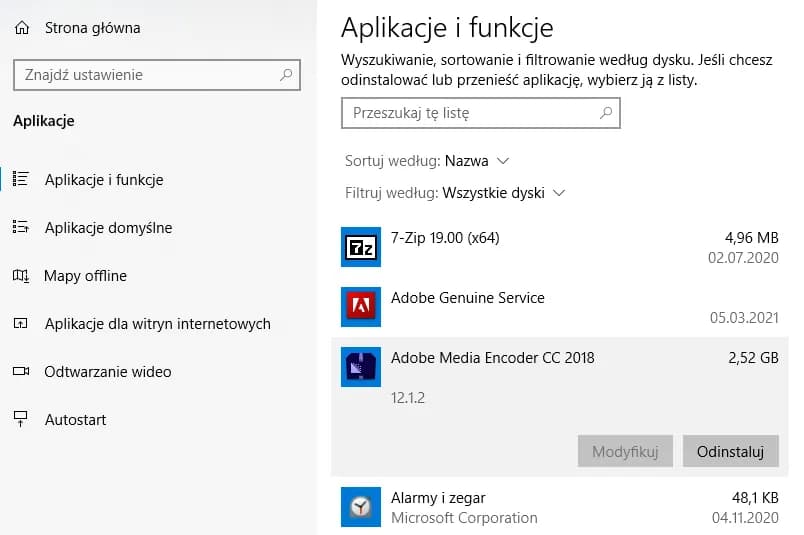Click the Mapy offline map icon
804x535 pixels.
21,276
